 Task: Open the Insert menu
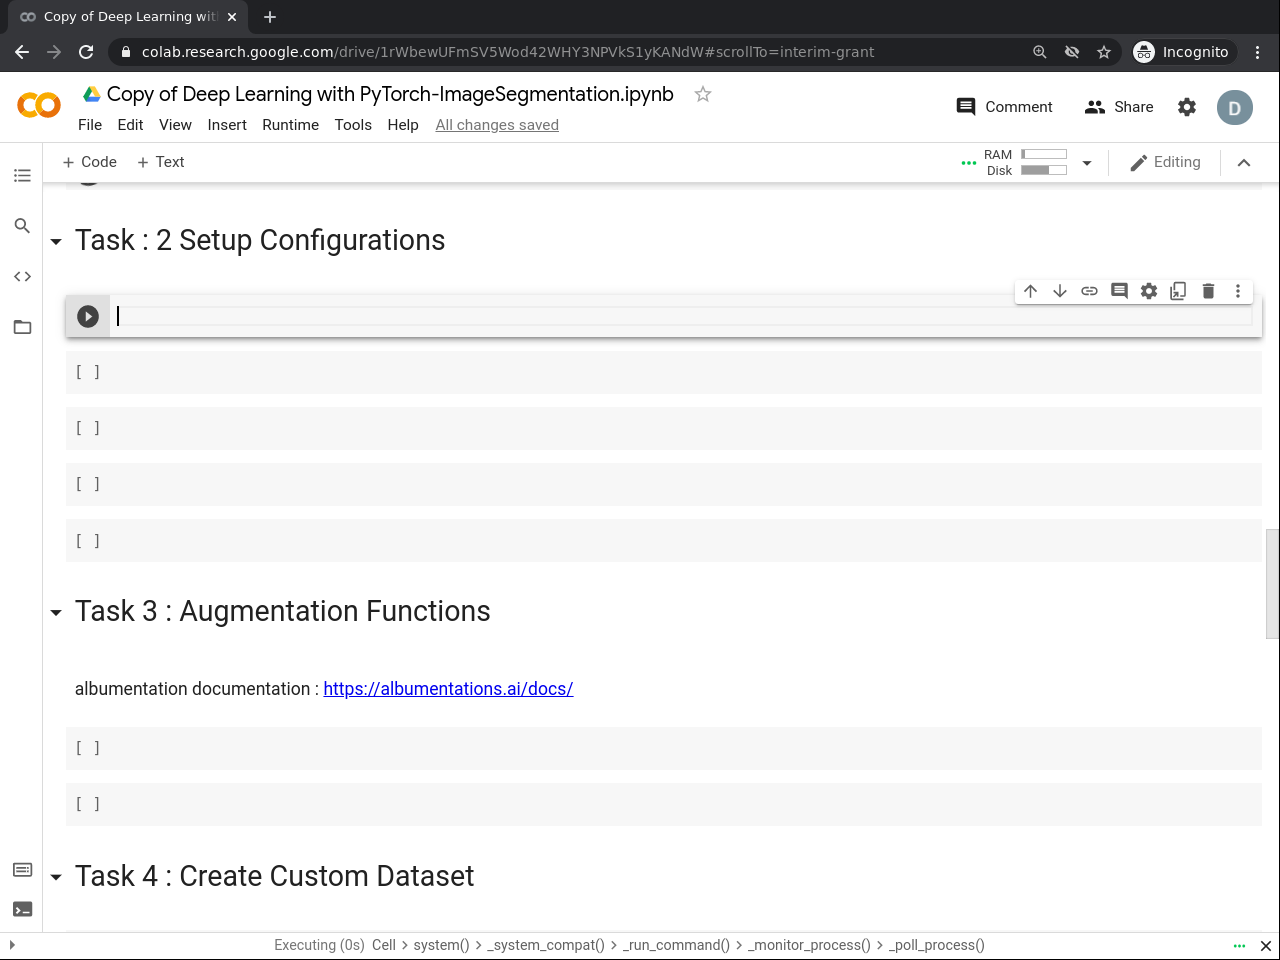tap(227, 125)
